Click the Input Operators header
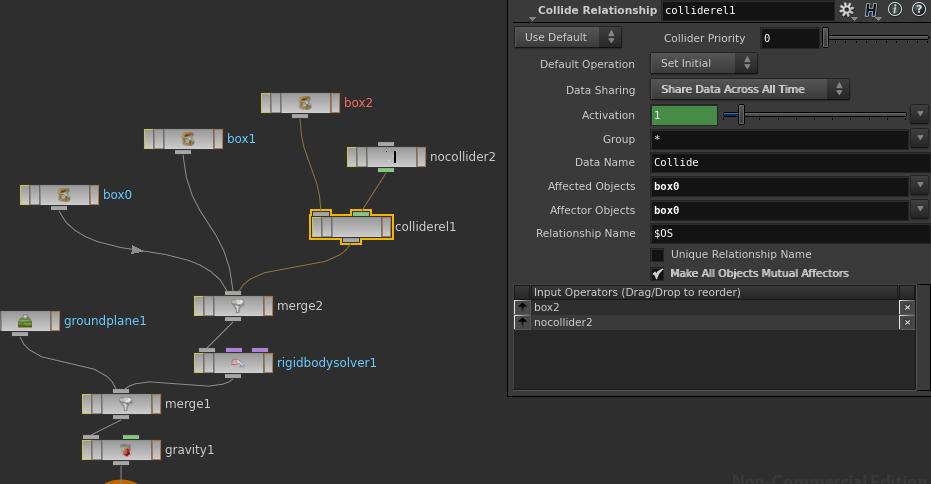This screenshot has height=484, width=931. coord(714,292)
